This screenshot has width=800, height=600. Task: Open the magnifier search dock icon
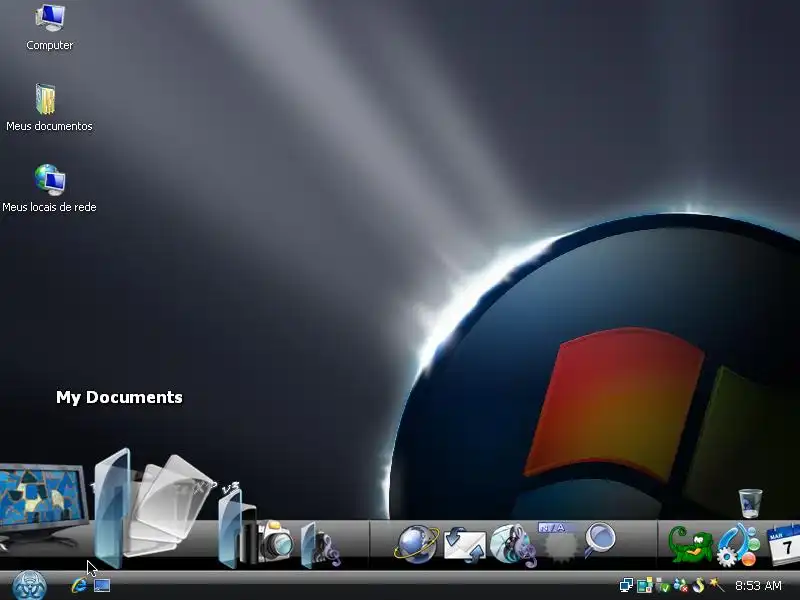click(599, 539)
